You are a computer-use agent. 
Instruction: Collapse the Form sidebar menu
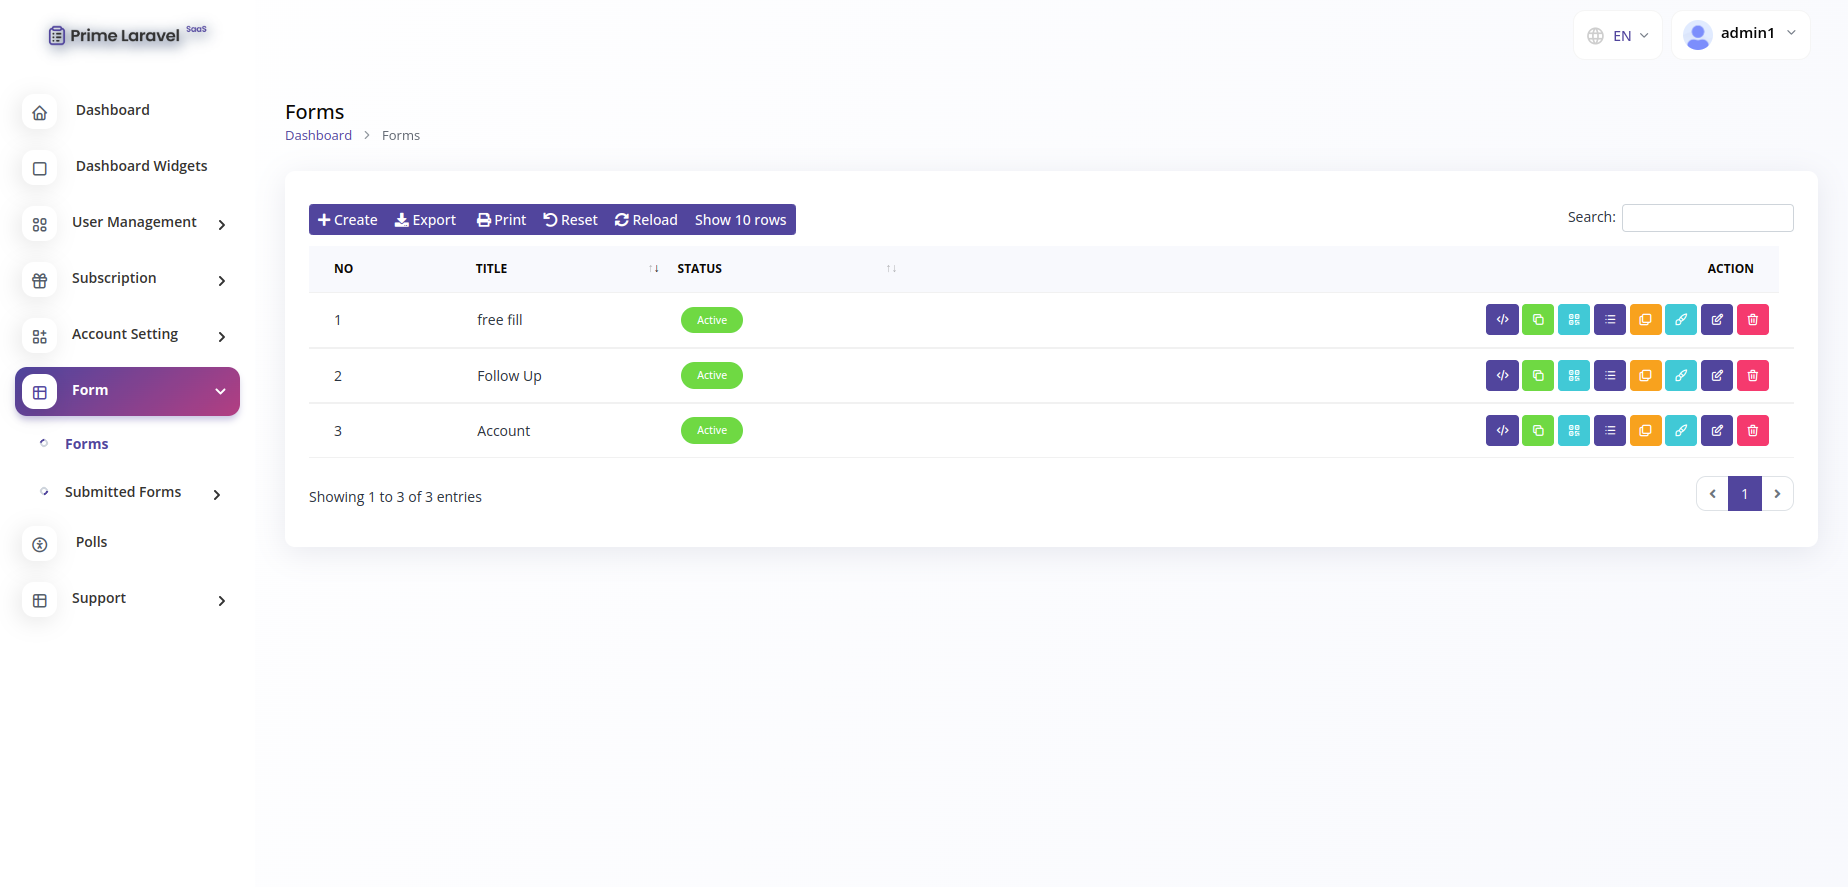click(127, 391)
